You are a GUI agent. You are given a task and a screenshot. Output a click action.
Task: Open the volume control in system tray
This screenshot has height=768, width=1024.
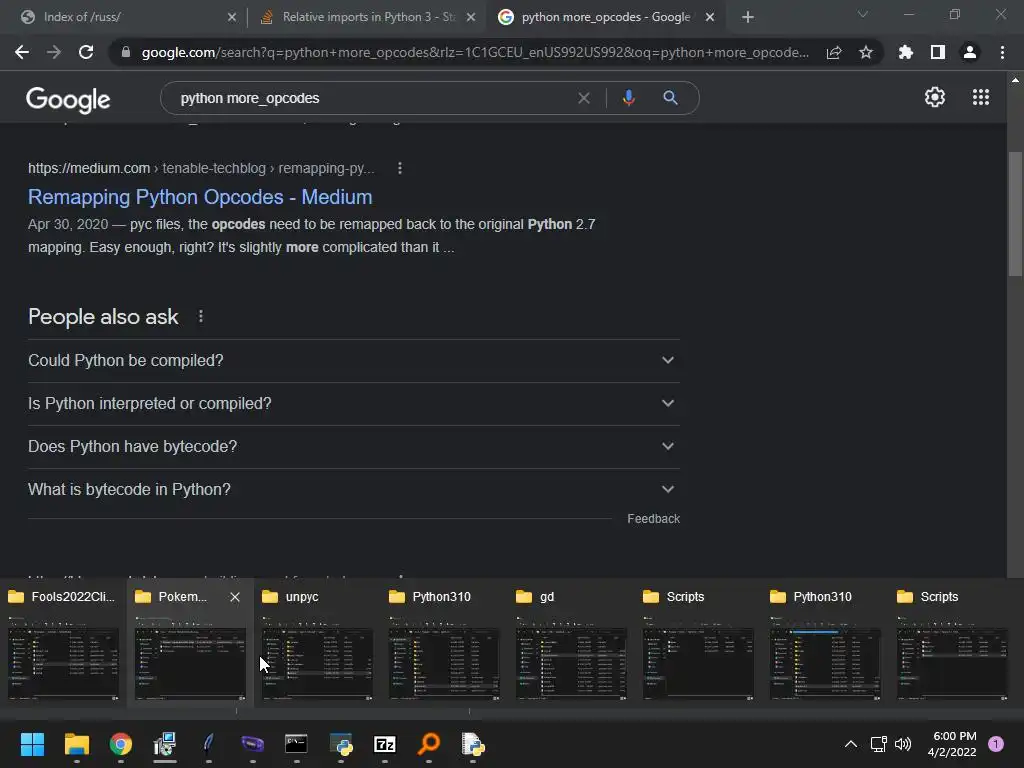click(x=903, y=744)
